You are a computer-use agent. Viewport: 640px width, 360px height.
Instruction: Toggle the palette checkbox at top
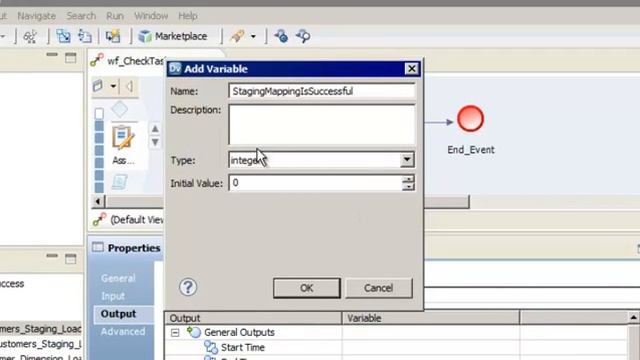[99, 113]
